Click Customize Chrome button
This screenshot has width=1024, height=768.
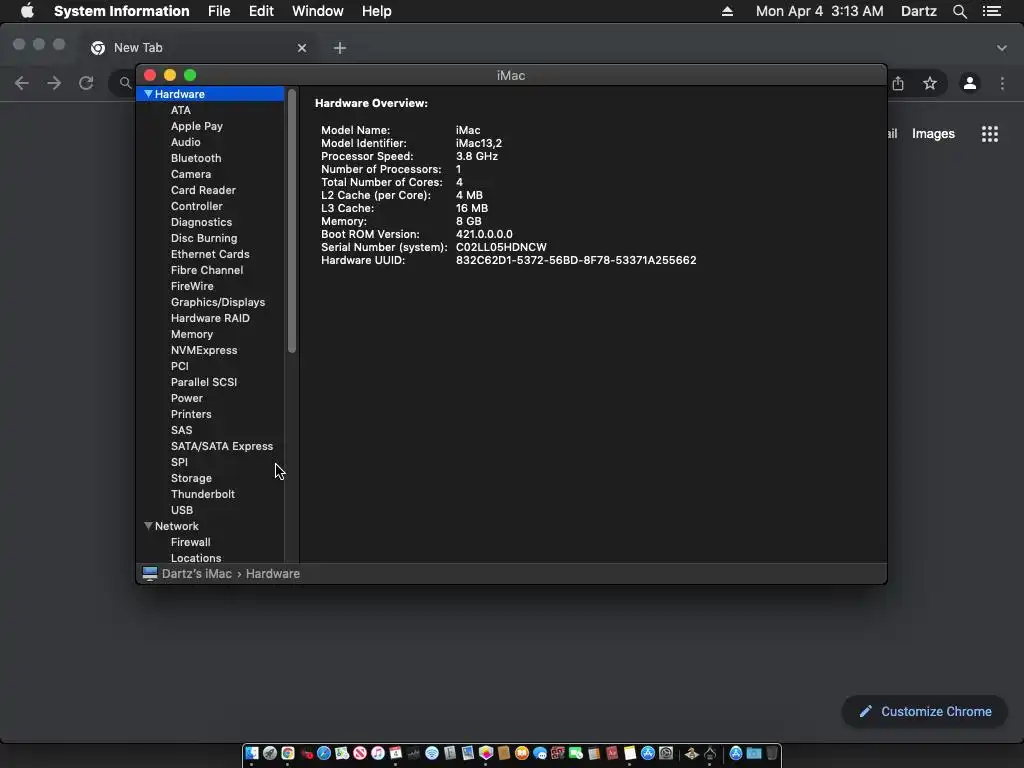click(925, 711)
